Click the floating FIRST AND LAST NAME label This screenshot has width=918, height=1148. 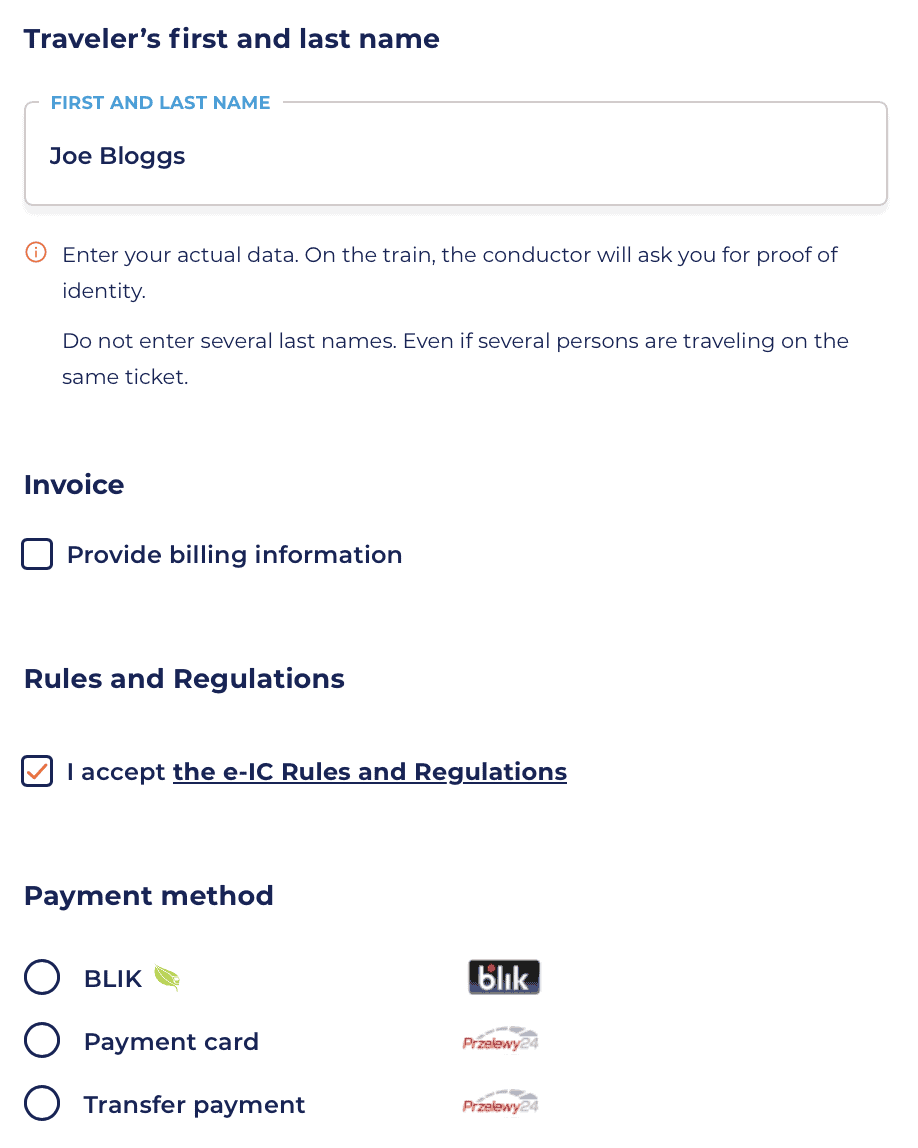tap(160, 103)
